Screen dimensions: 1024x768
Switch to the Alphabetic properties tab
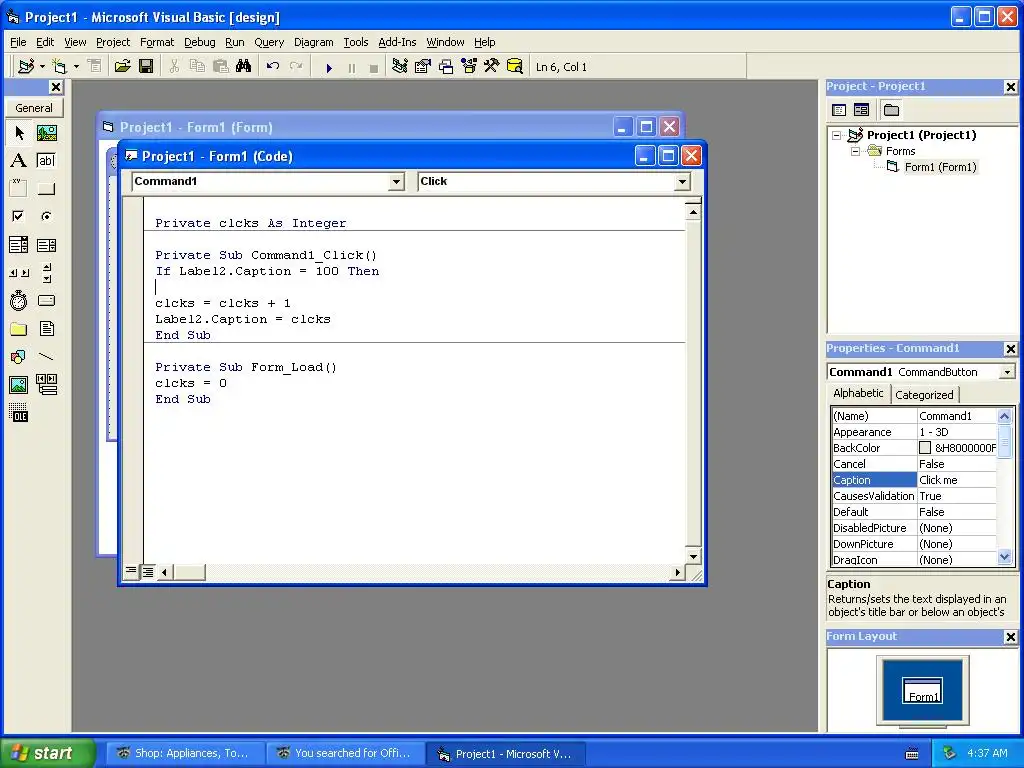[858, 393]
